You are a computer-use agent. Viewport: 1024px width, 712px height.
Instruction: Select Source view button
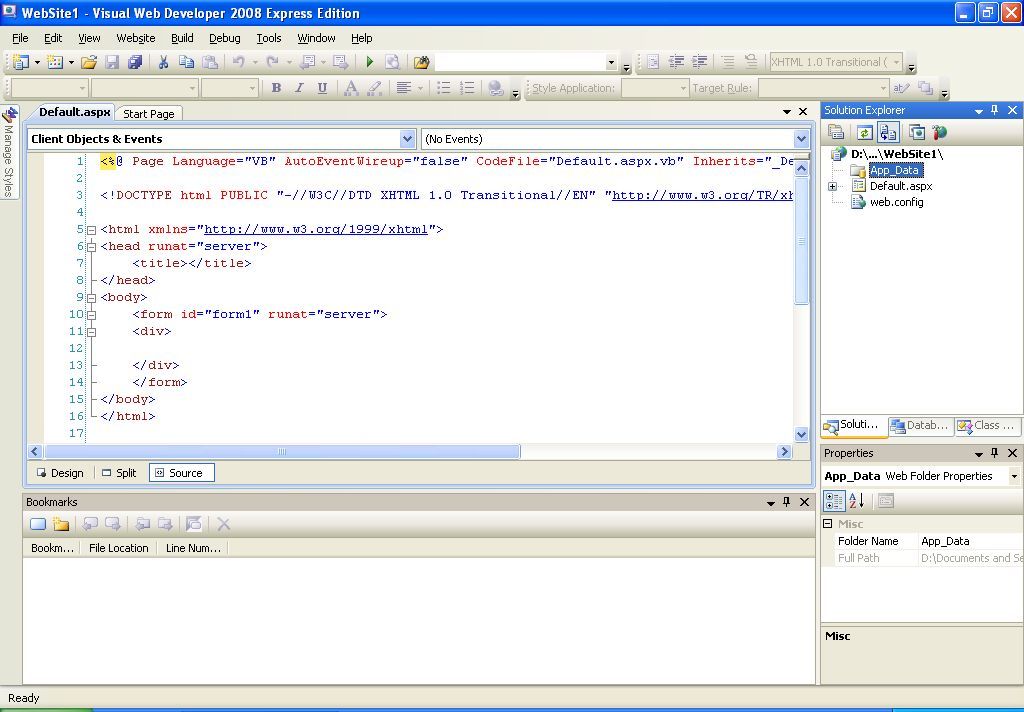click(182, 473)
